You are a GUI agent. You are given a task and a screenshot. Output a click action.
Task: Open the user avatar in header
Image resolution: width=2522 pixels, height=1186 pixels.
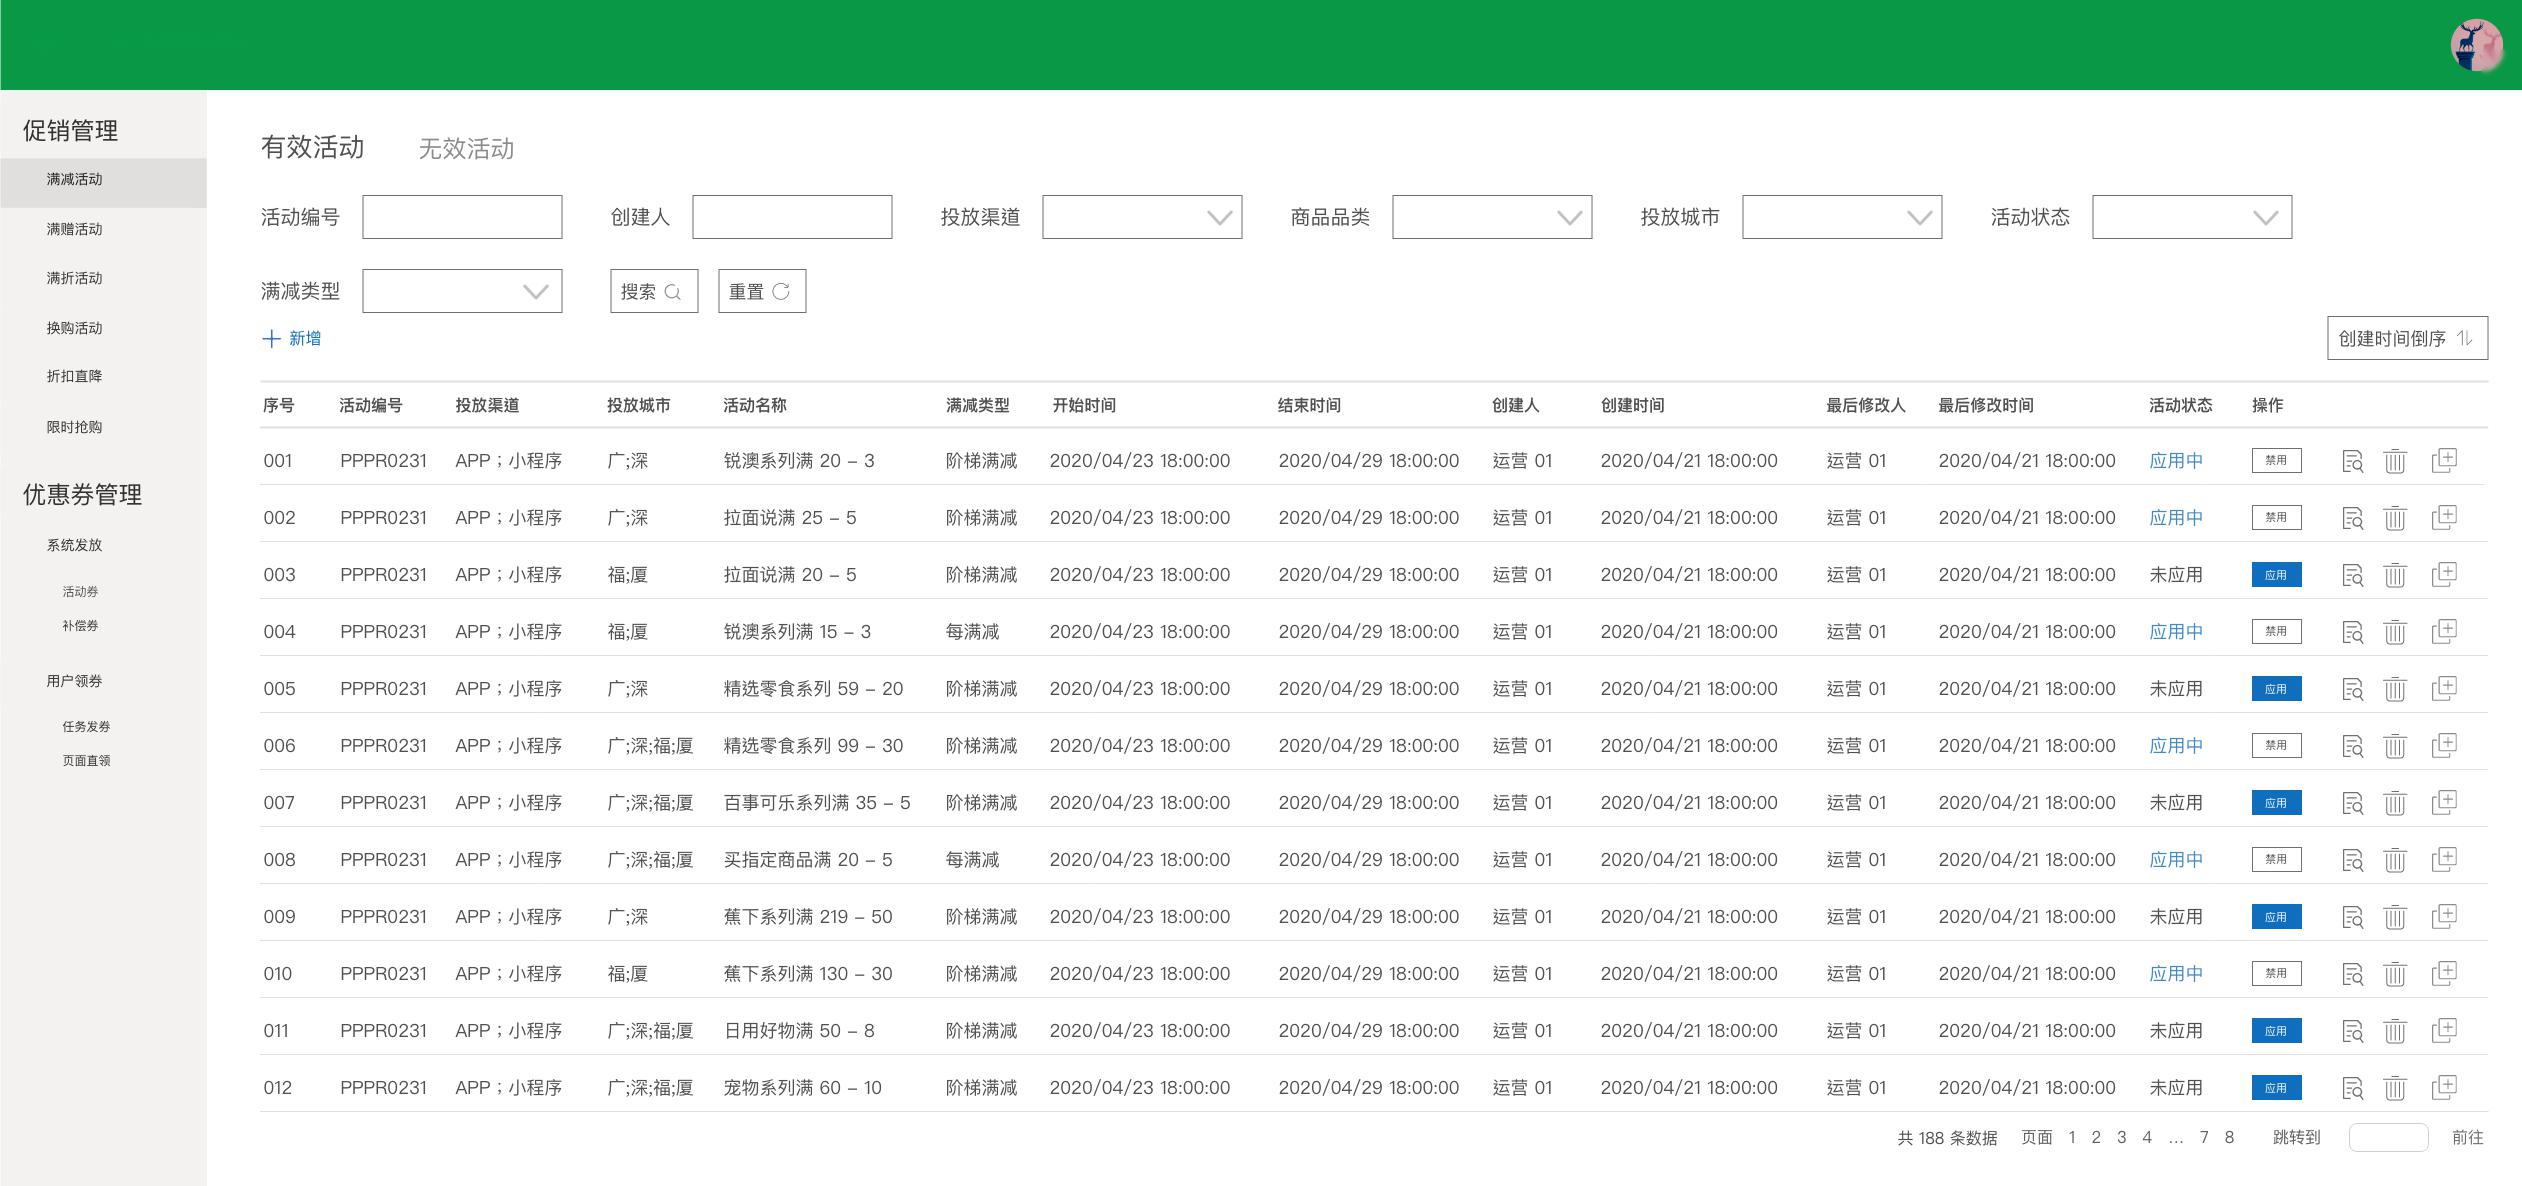2476,45
